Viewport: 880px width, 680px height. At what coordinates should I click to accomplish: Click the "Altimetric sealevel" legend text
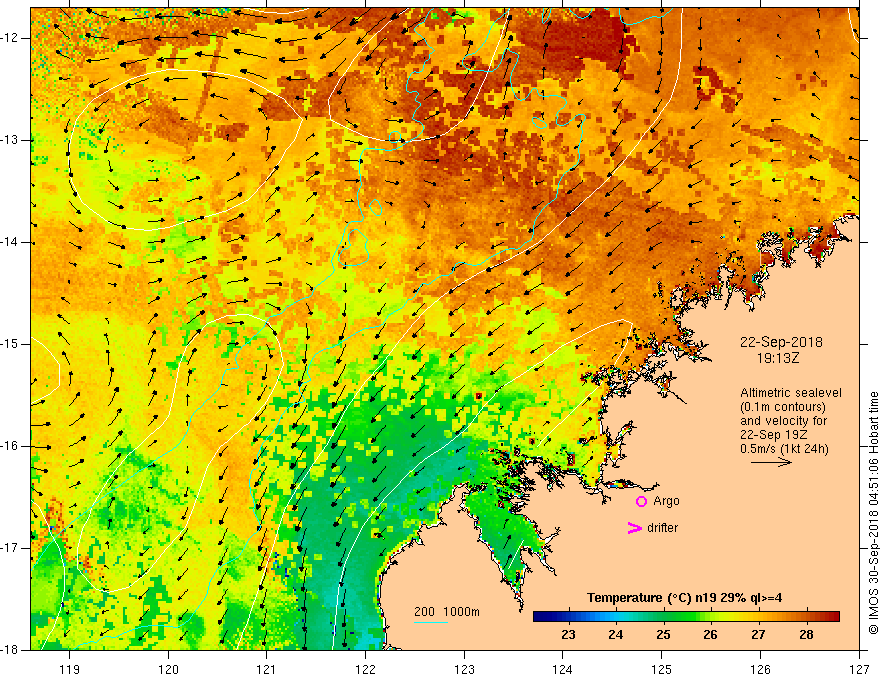[791, 393]
